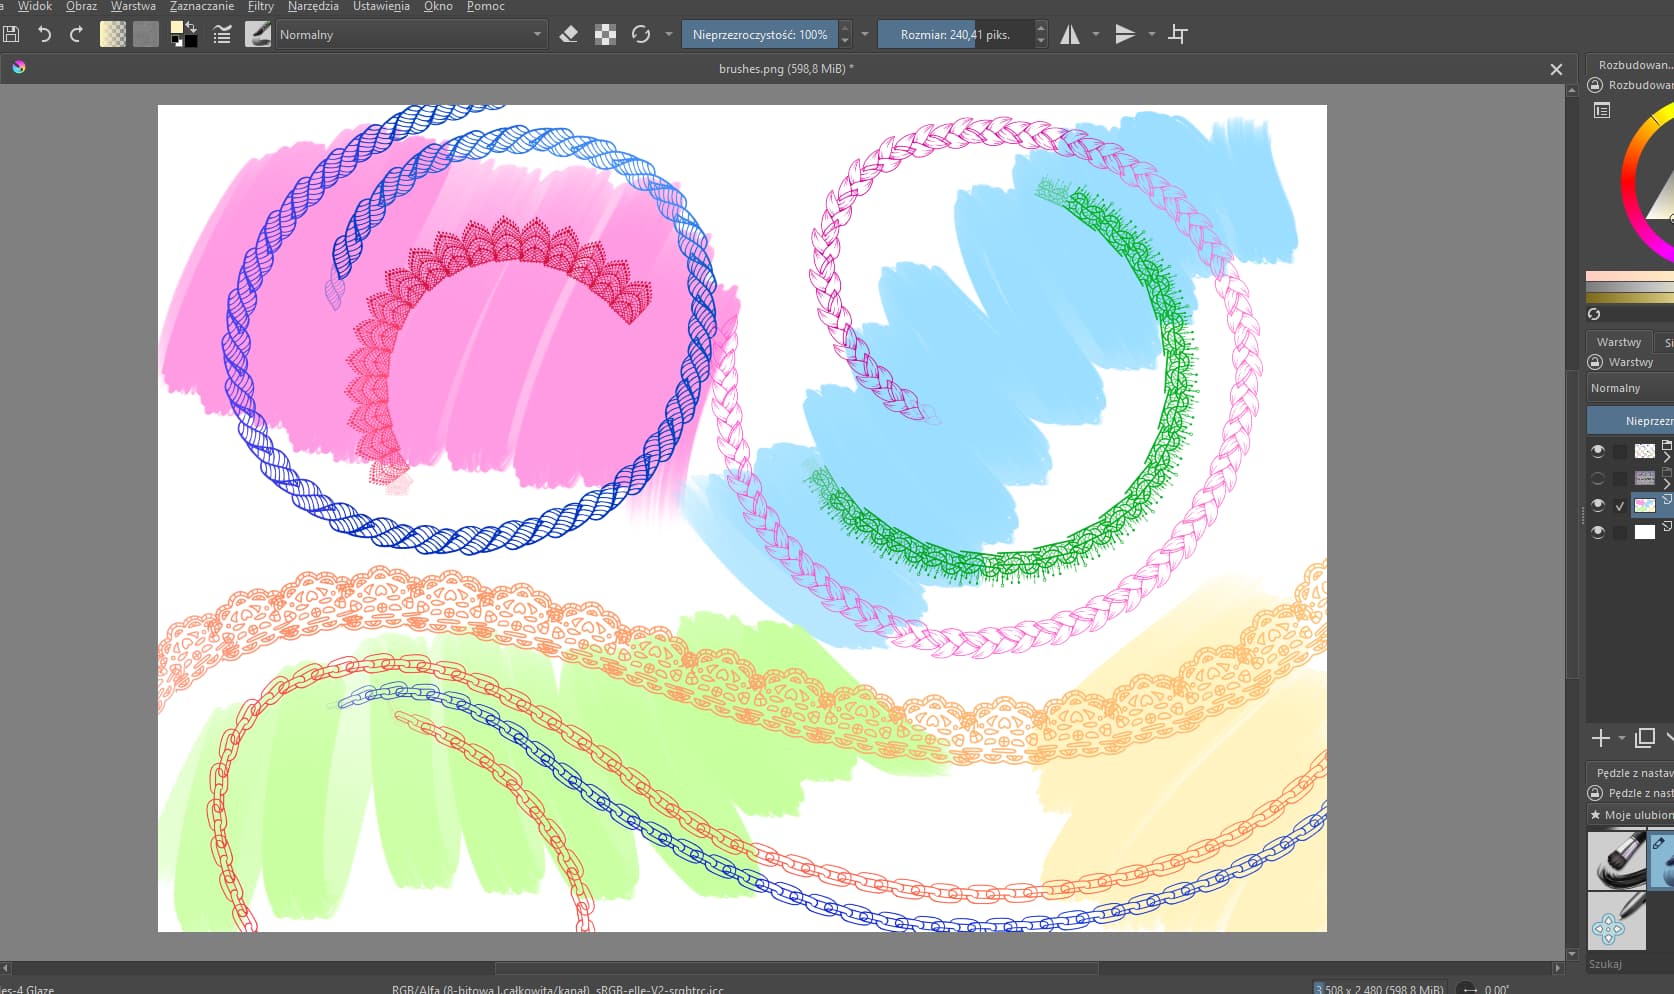This screenshot has width=1674, height=994.
Task: Open the Filtry menu
Action: [260, 6]
